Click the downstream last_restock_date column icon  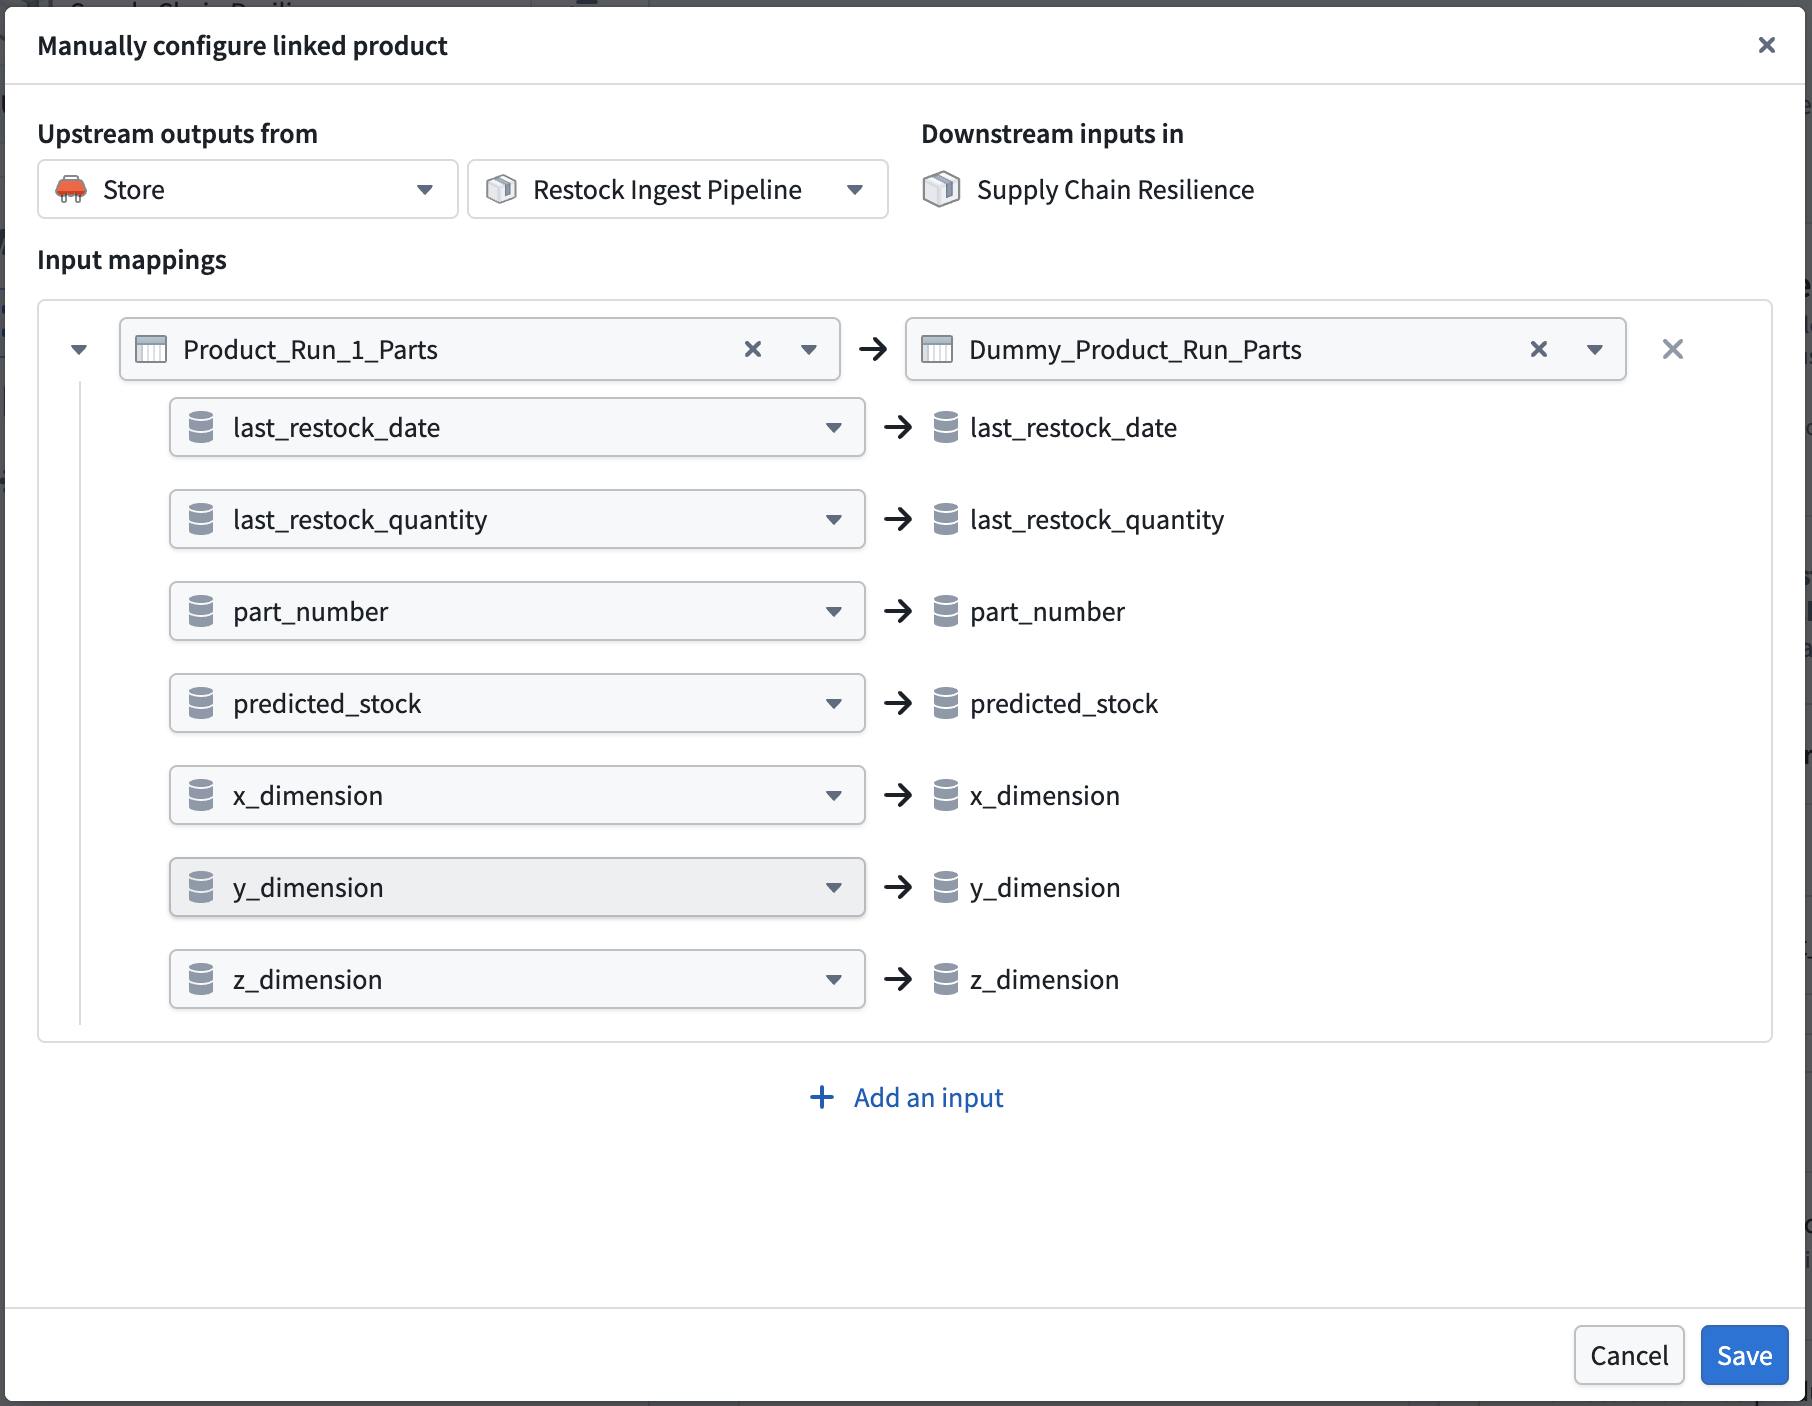946,427
